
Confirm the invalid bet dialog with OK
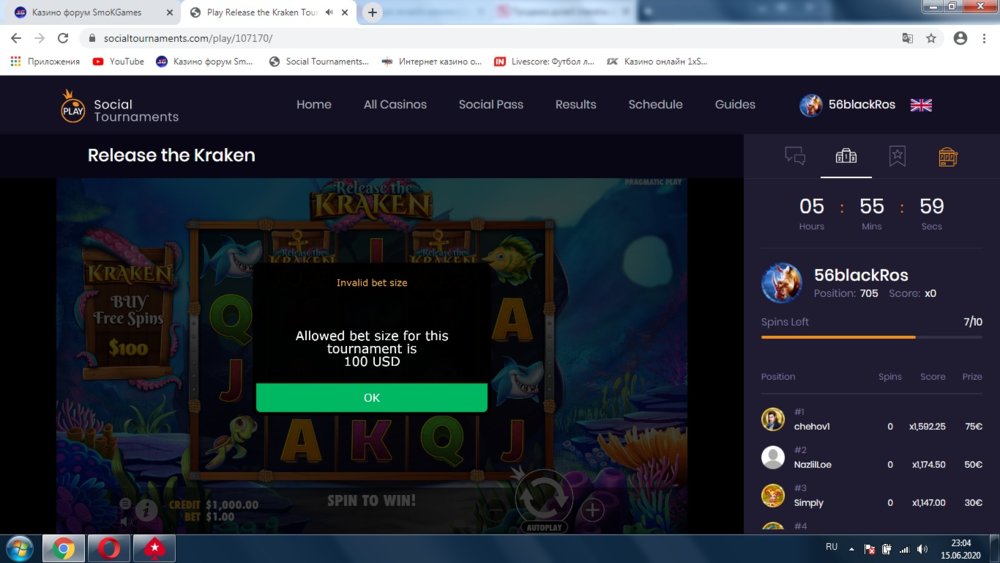[372, 397]
